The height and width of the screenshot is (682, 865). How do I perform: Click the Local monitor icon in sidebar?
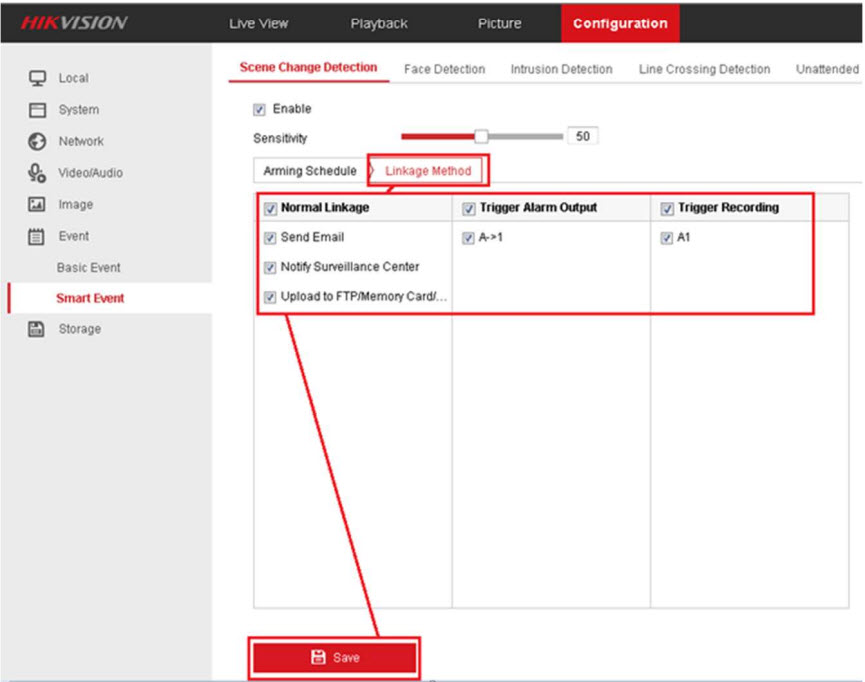coord(37,78)
